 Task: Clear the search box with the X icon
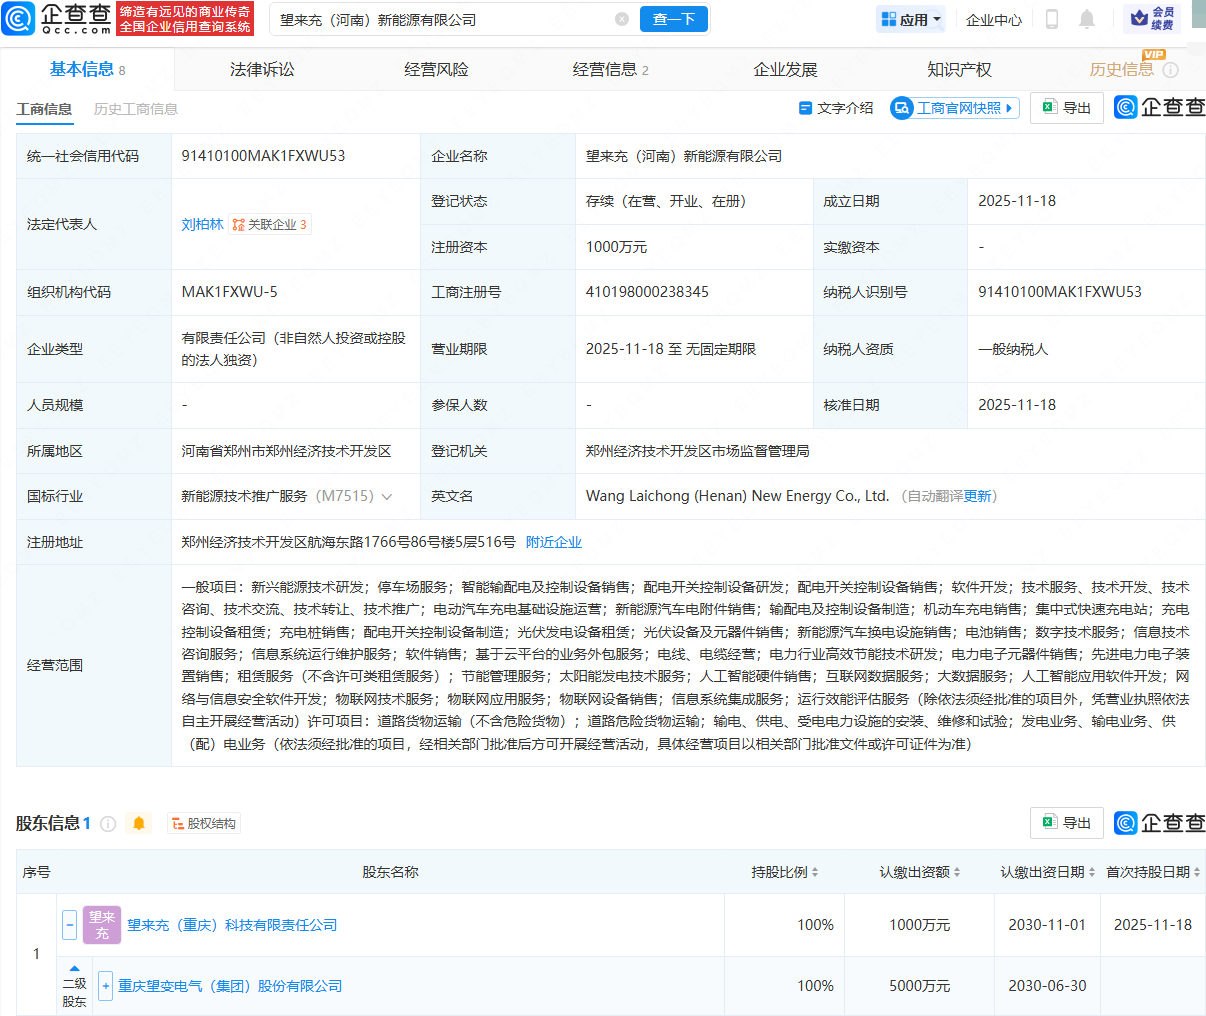[622, 19]
